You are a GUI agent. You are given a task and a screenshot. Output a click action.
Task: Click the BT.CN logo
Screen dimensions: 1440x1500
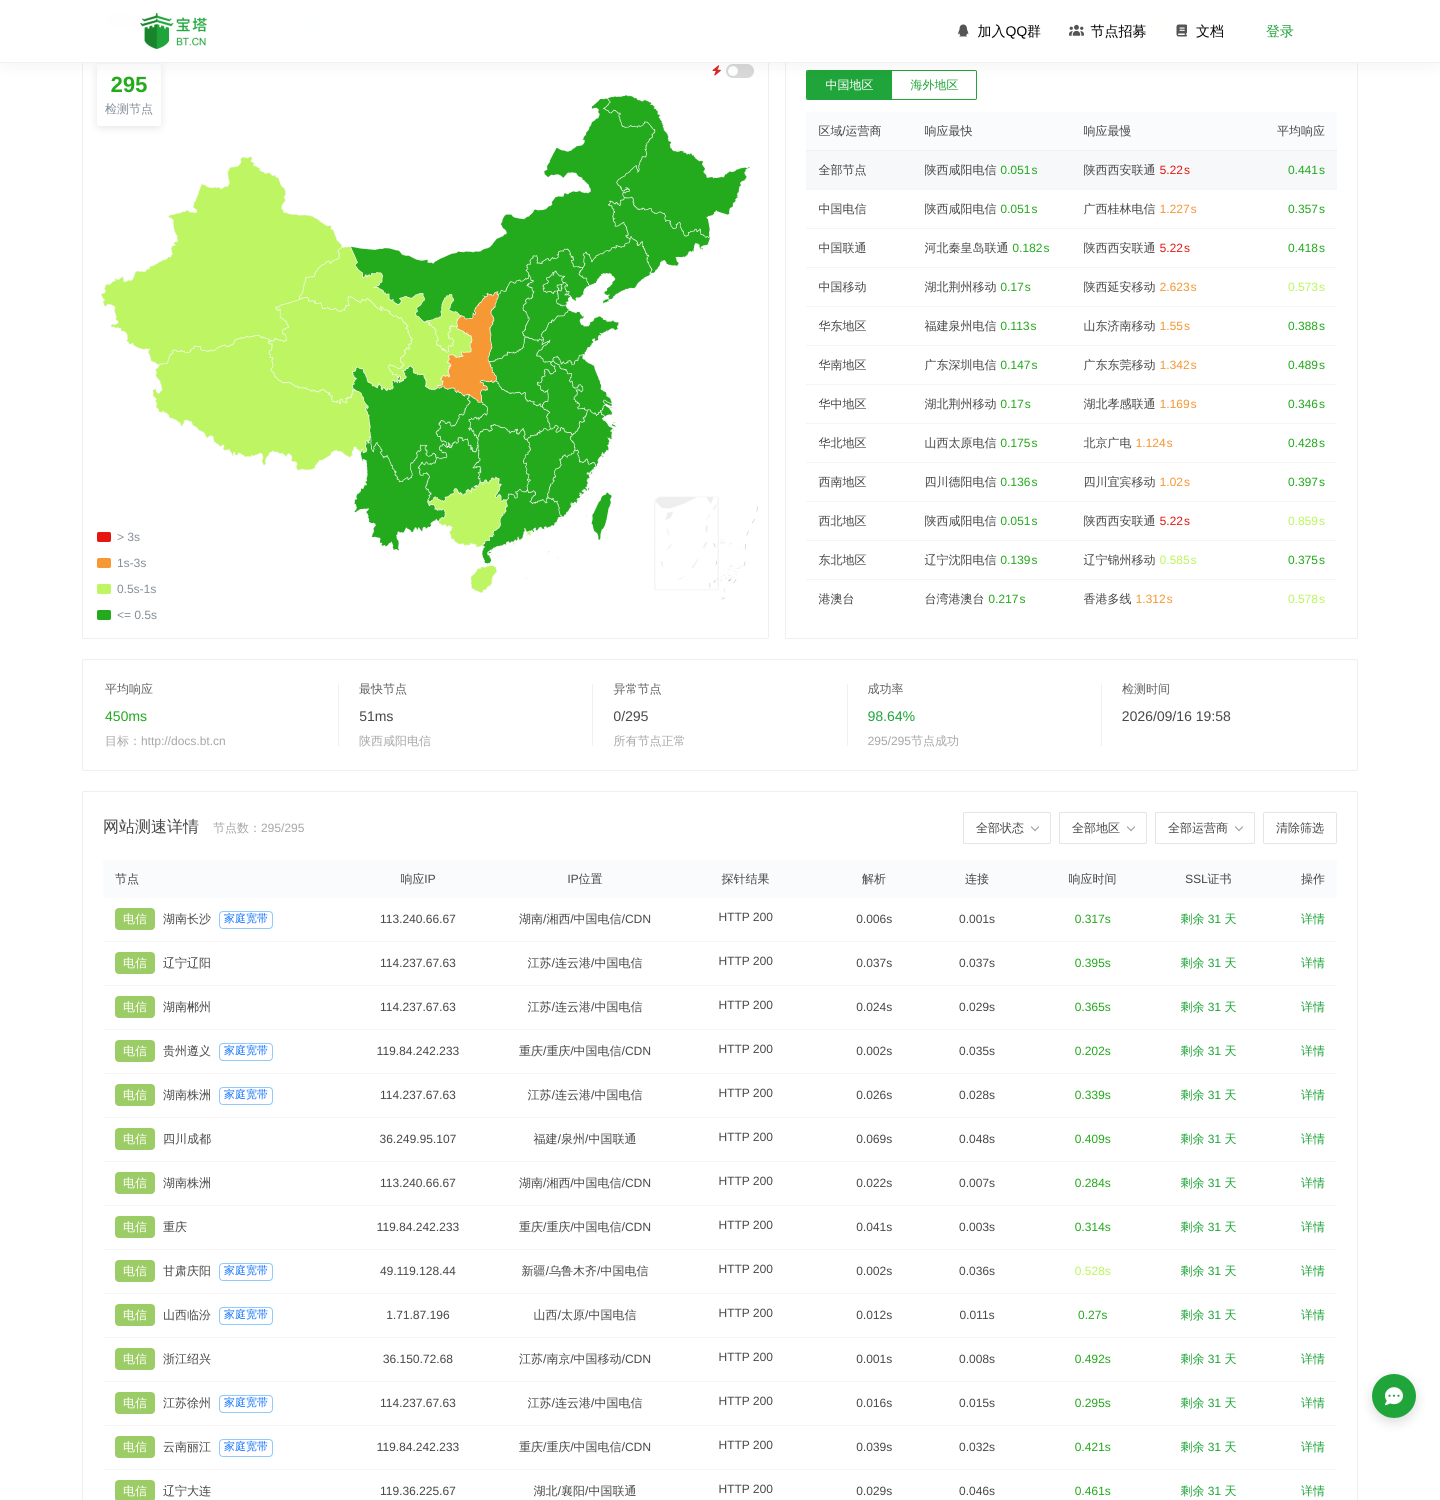(174, 31)
